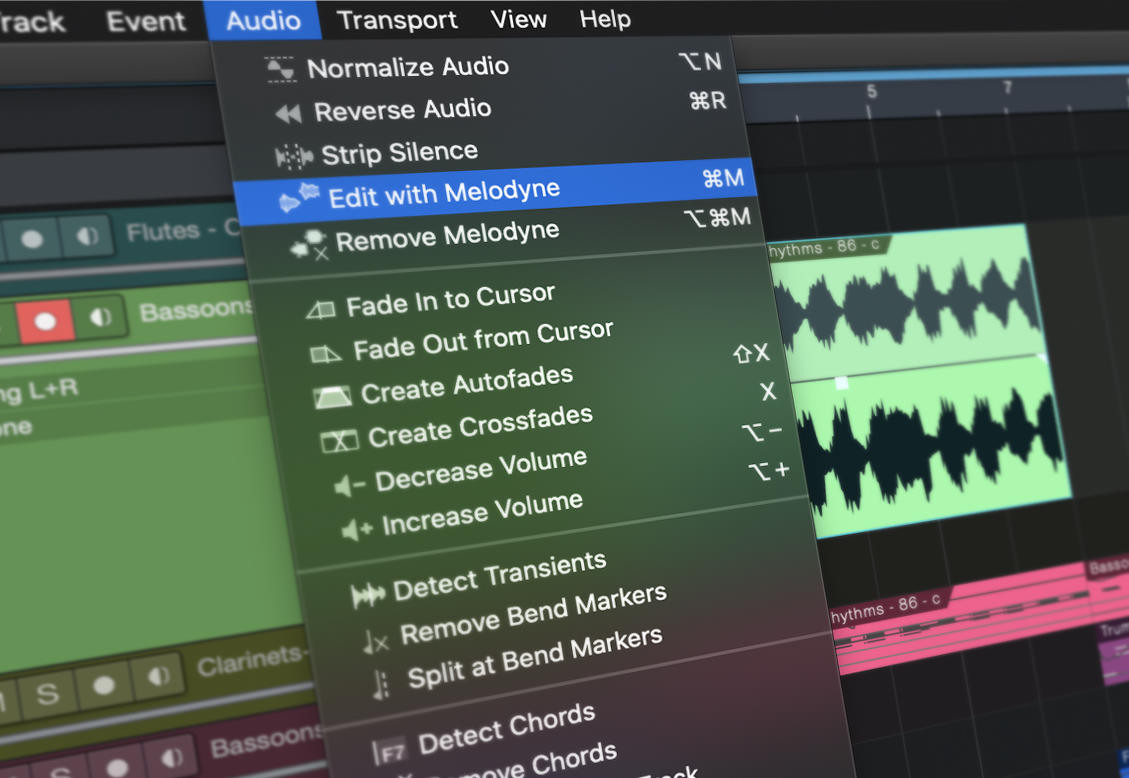
Task: Open the Event menu
Action: click(145, 22)
